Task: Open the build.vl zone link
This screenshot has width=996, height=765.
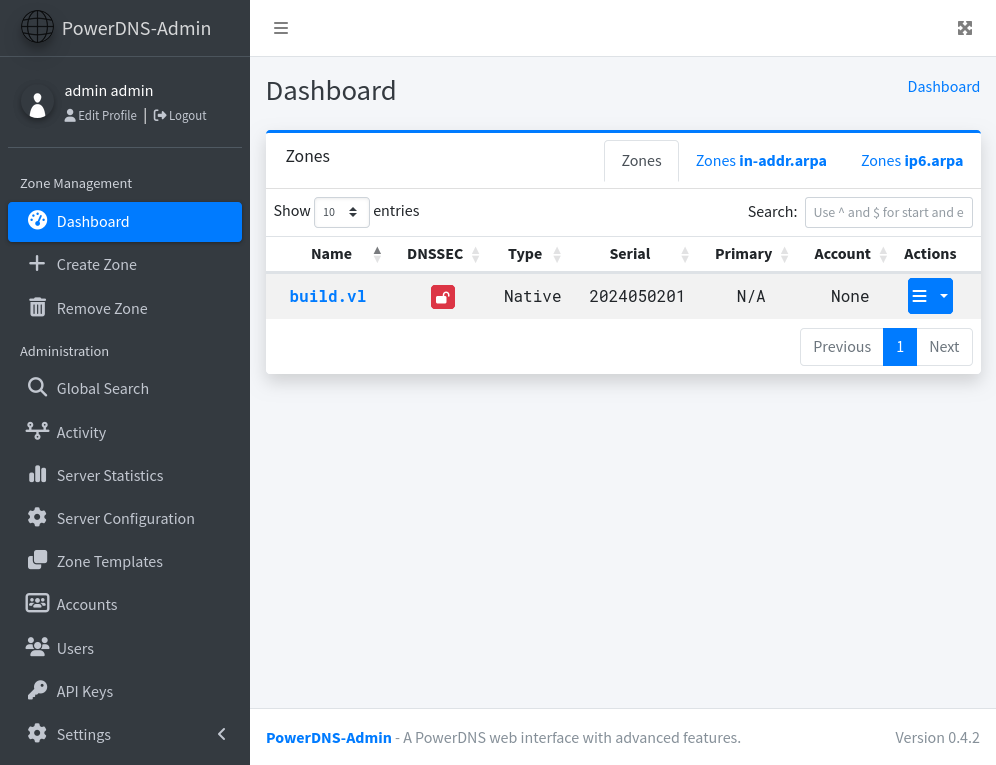Action: coord(327,297)
